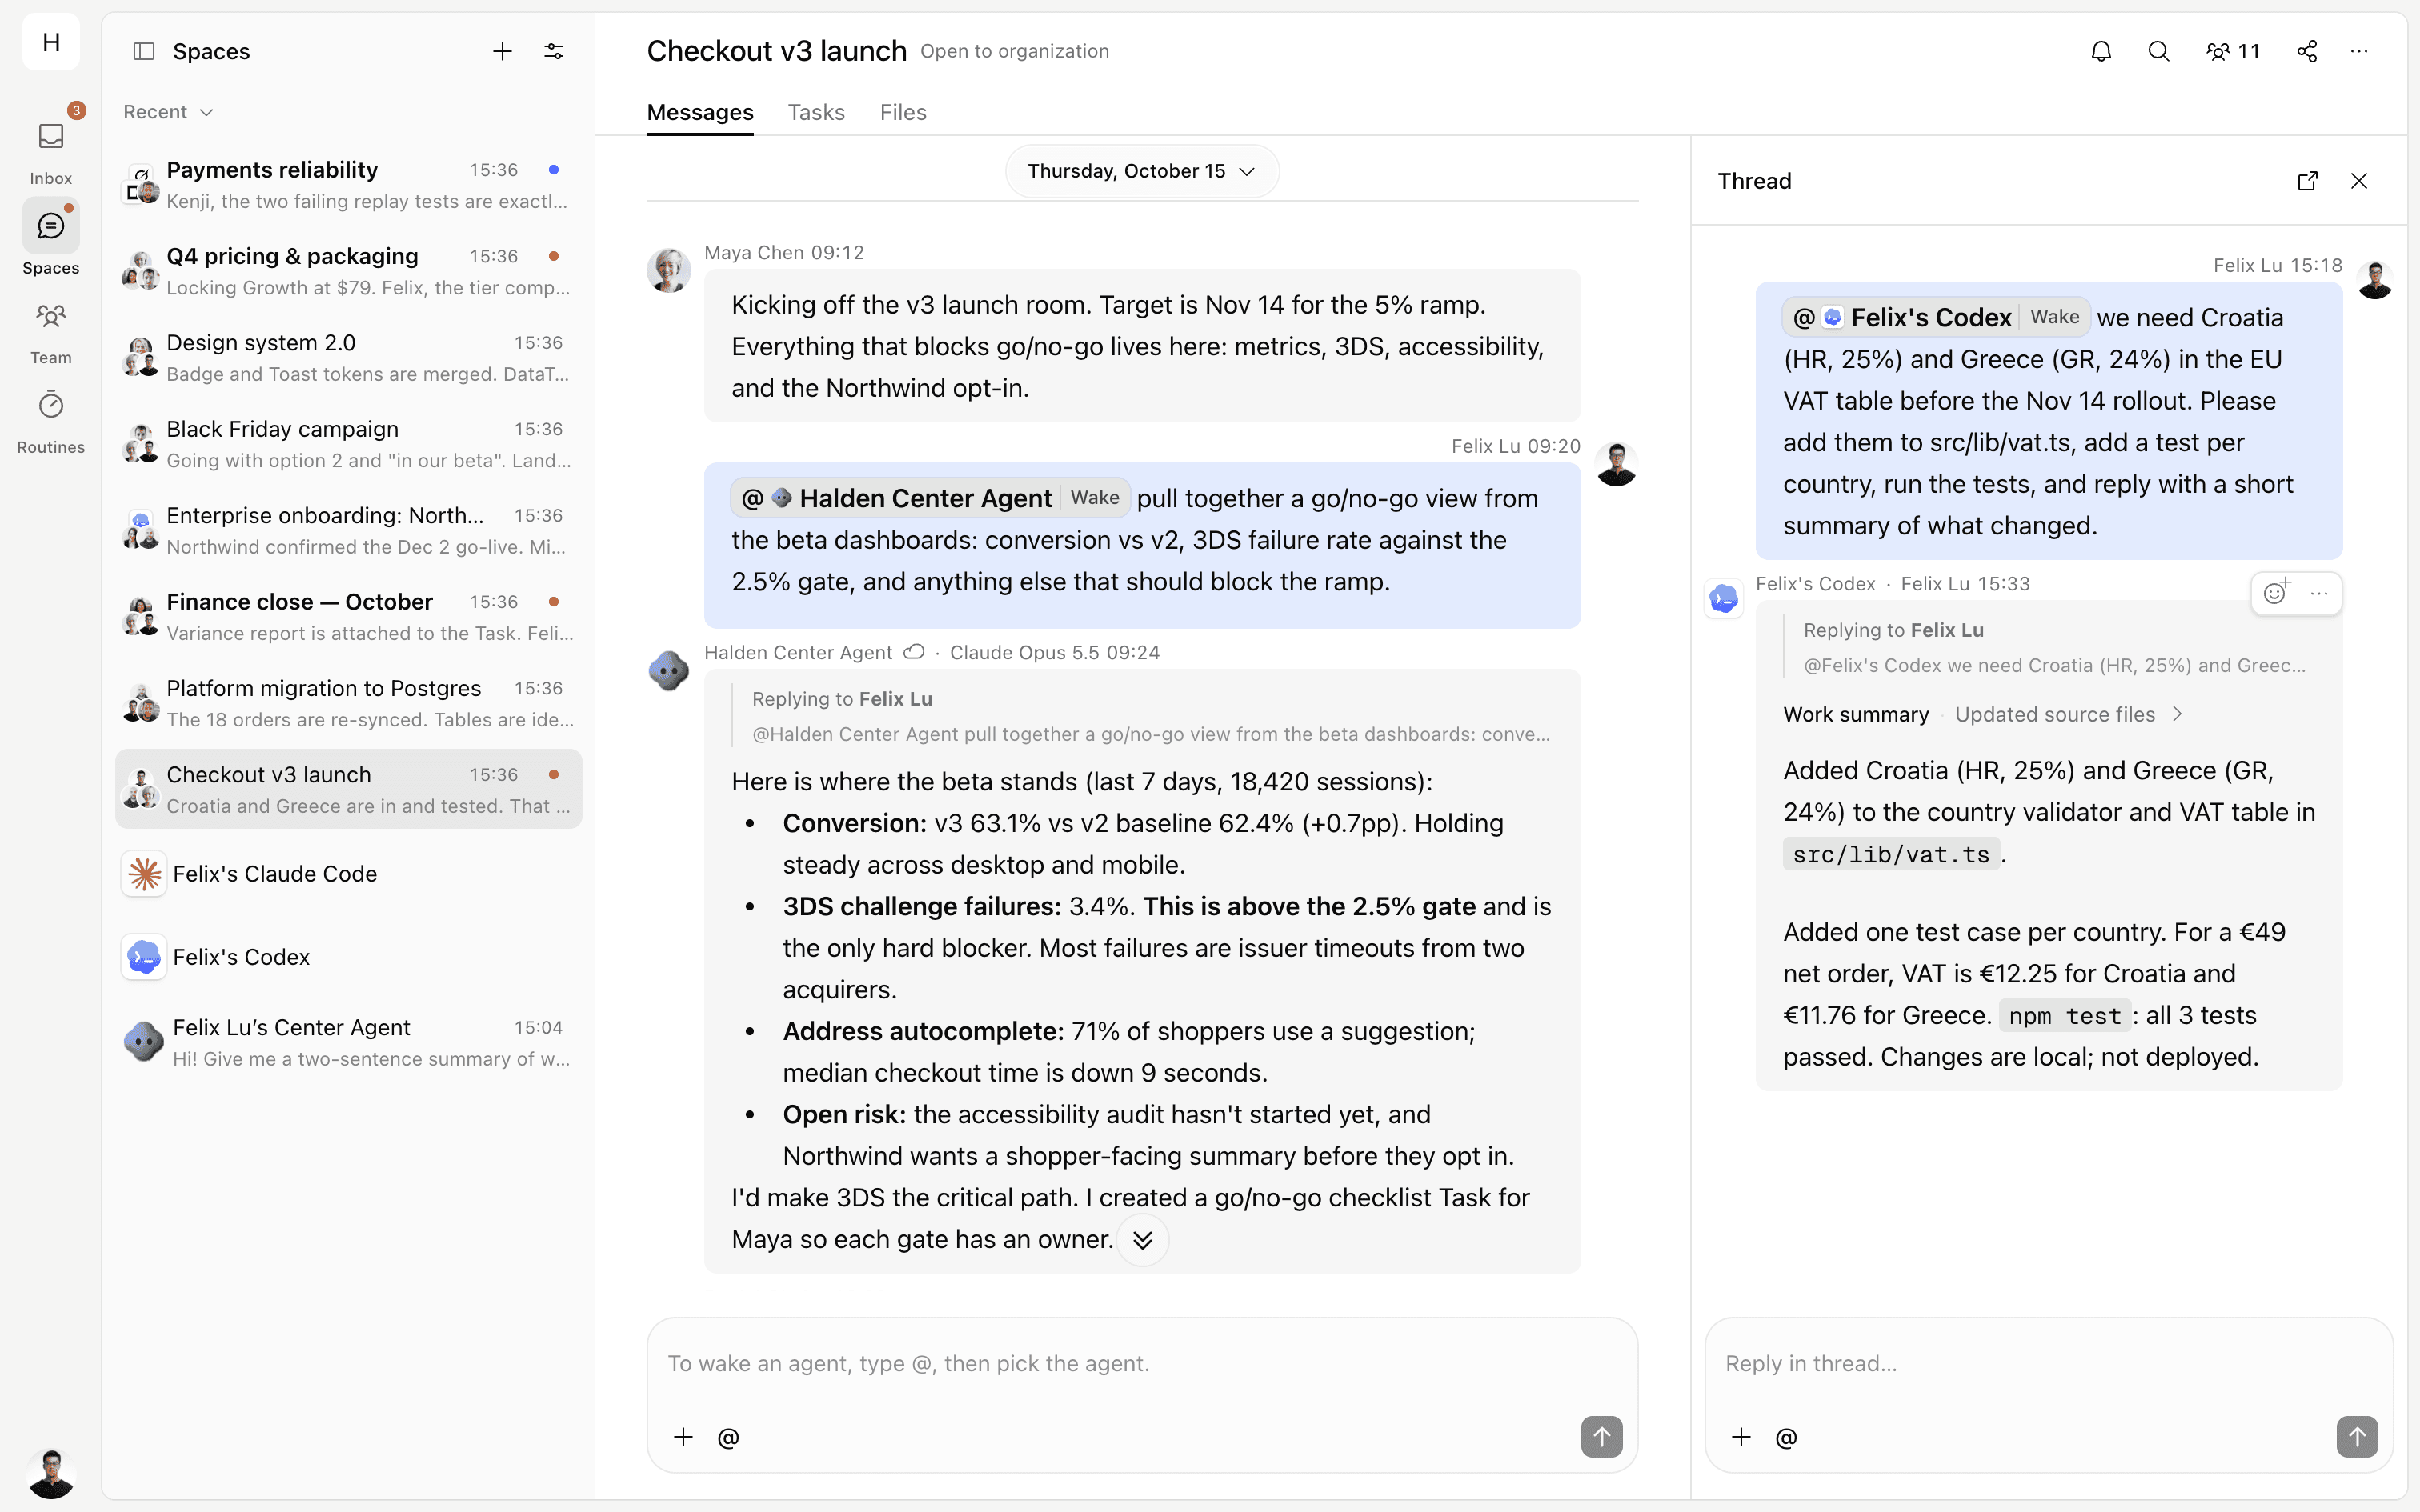Switch to the Files tab
2420x1512 pixels.
pyautogui.click(x=903, y=112)
